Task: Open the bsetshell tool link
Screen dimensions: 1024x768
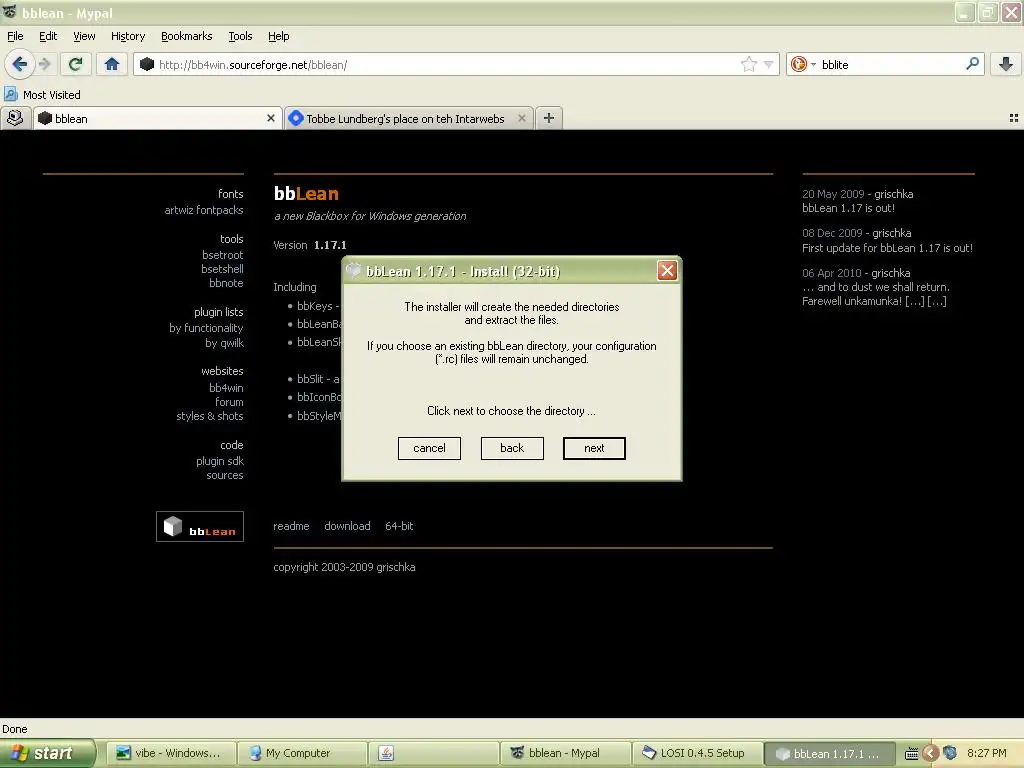Action: [222, 268]
